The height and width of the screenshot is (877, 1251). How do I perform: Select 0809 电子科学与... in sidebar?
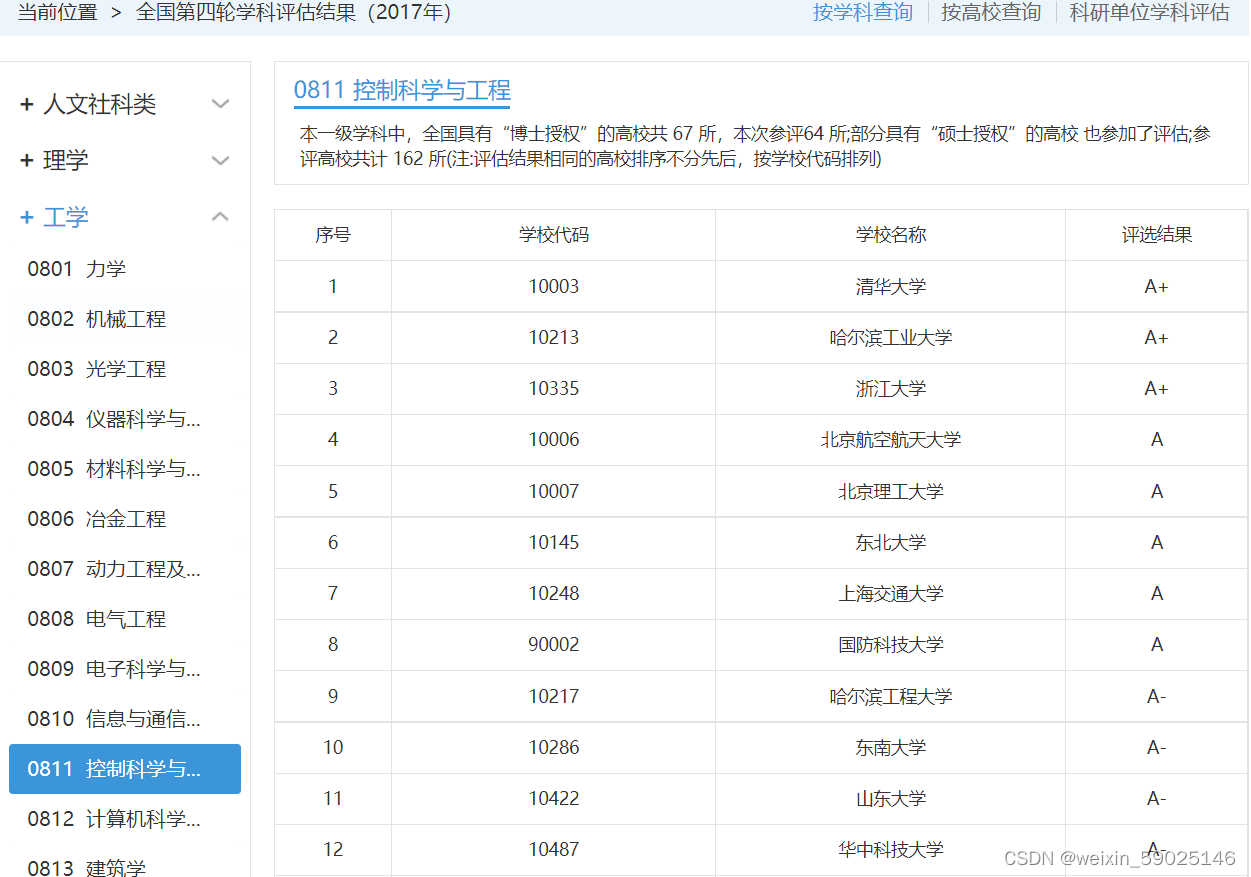114,669
